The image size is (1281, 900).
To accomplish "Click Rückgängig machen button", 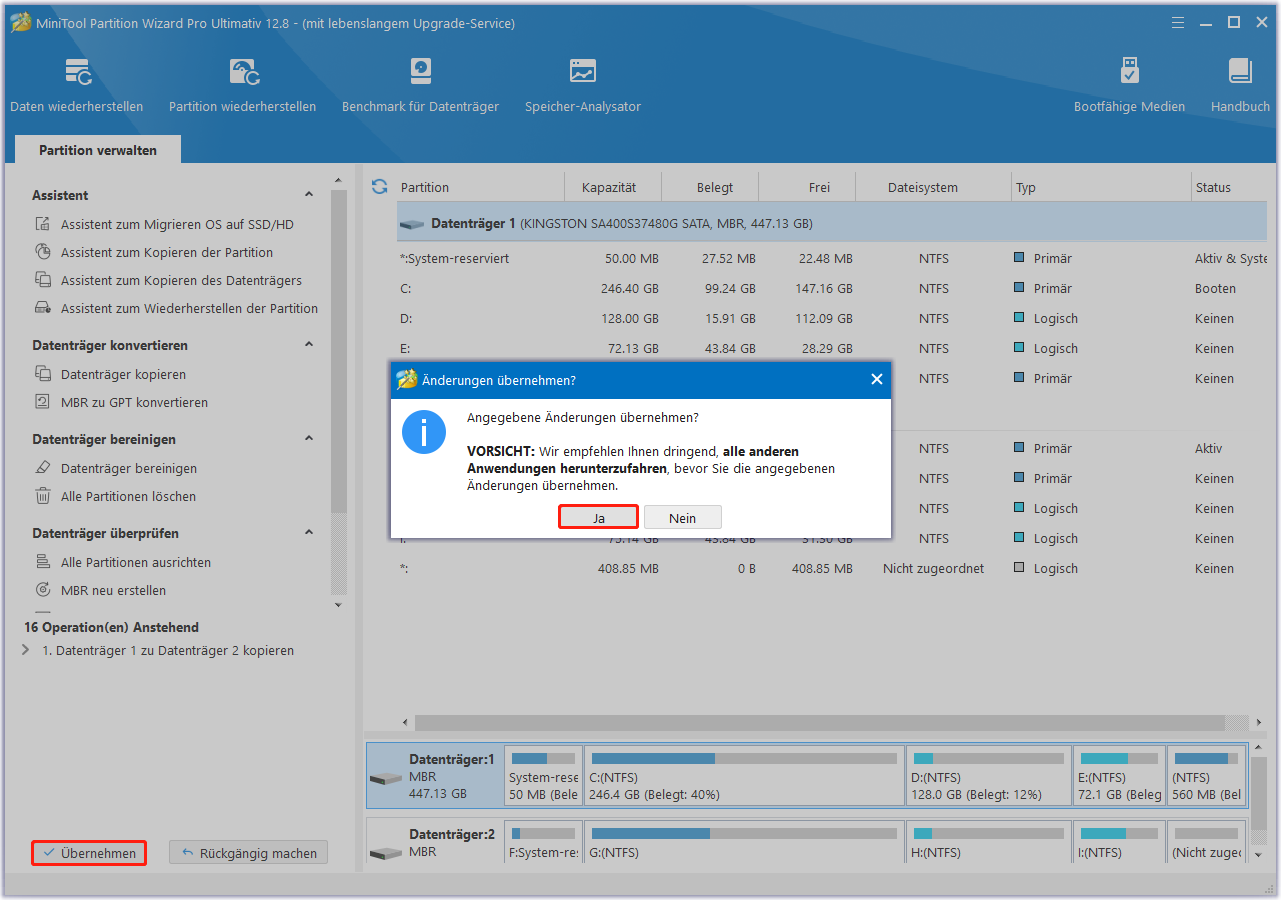I will point(248,853).
